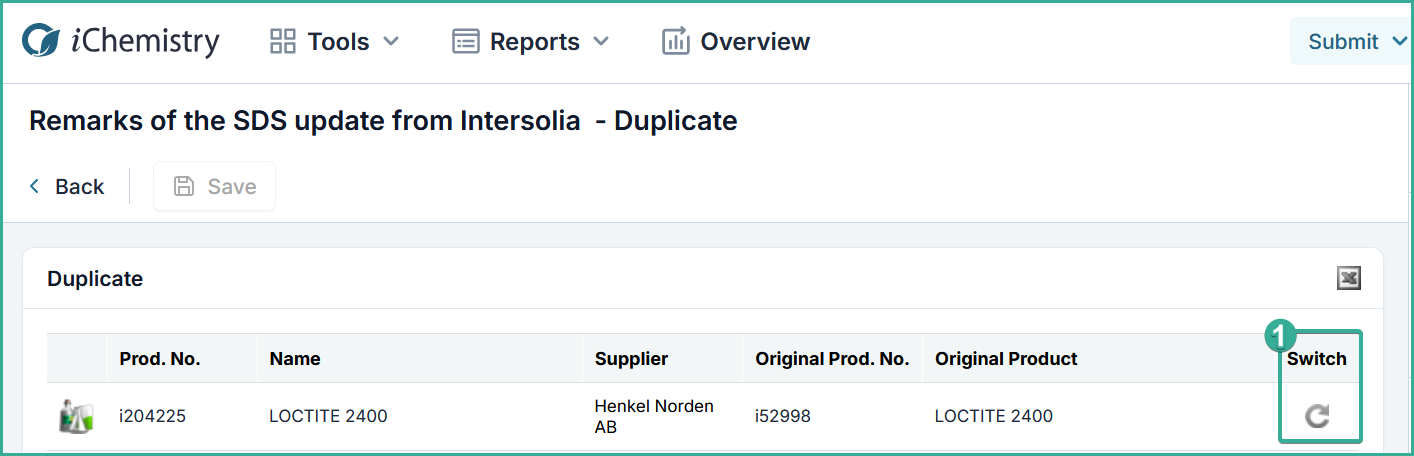Click the Reports list icon
Viewport: 1414px width, 456px height.
(465, 42)
